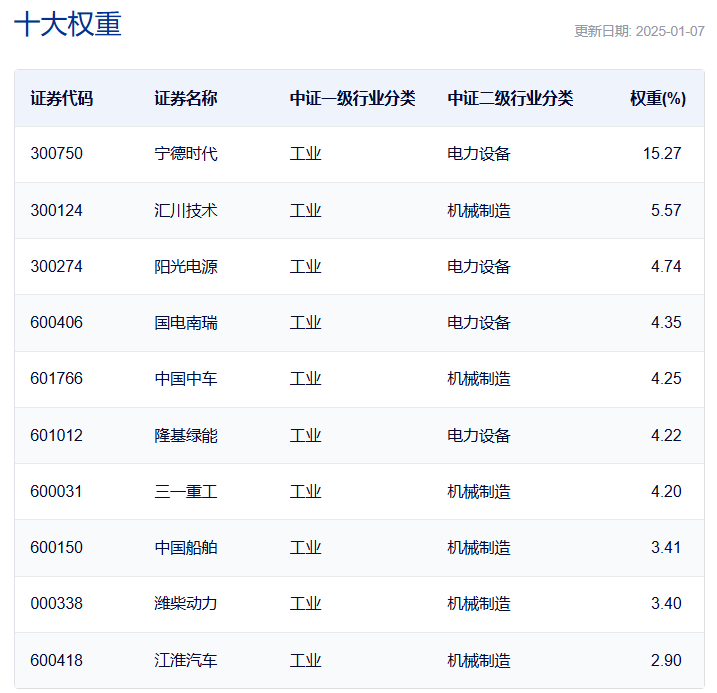The height and width of the screenshot is (693, 717).
Task: Select stock name 阳光电源
Action: pos(186,266)
